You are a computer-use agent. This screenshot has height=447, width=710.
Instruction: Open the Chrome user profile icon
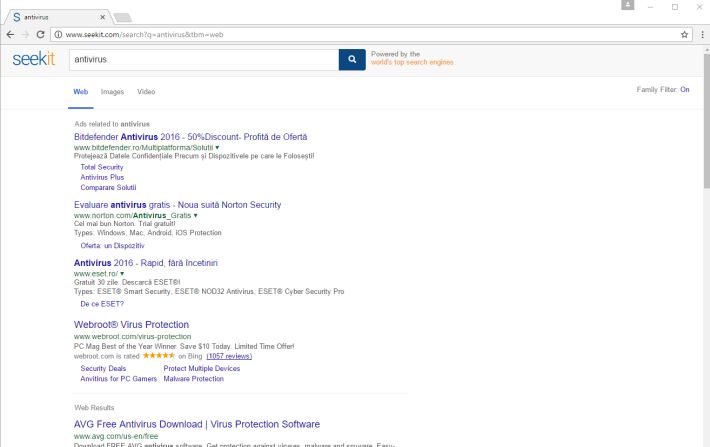[x=627, y=5]
